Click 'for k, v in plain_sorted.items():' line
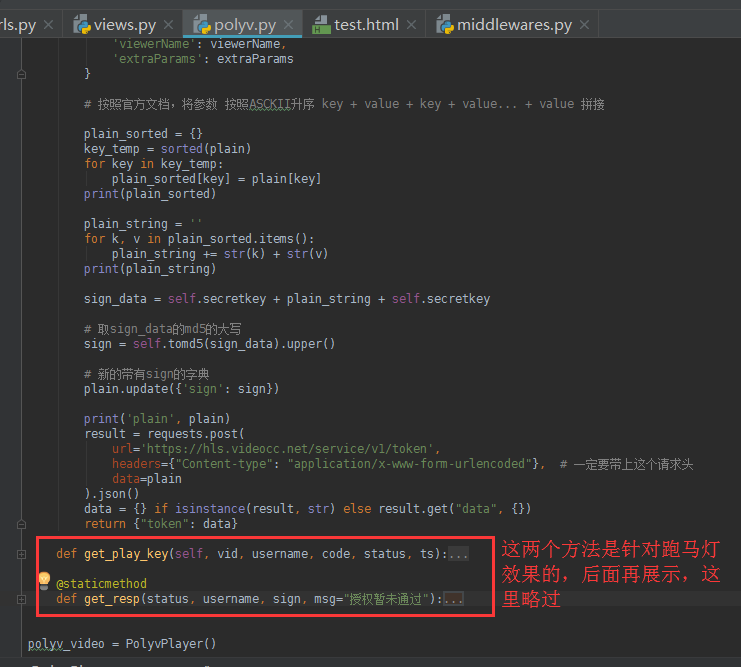Screen dimensions: 741x667 pos(199,239)
